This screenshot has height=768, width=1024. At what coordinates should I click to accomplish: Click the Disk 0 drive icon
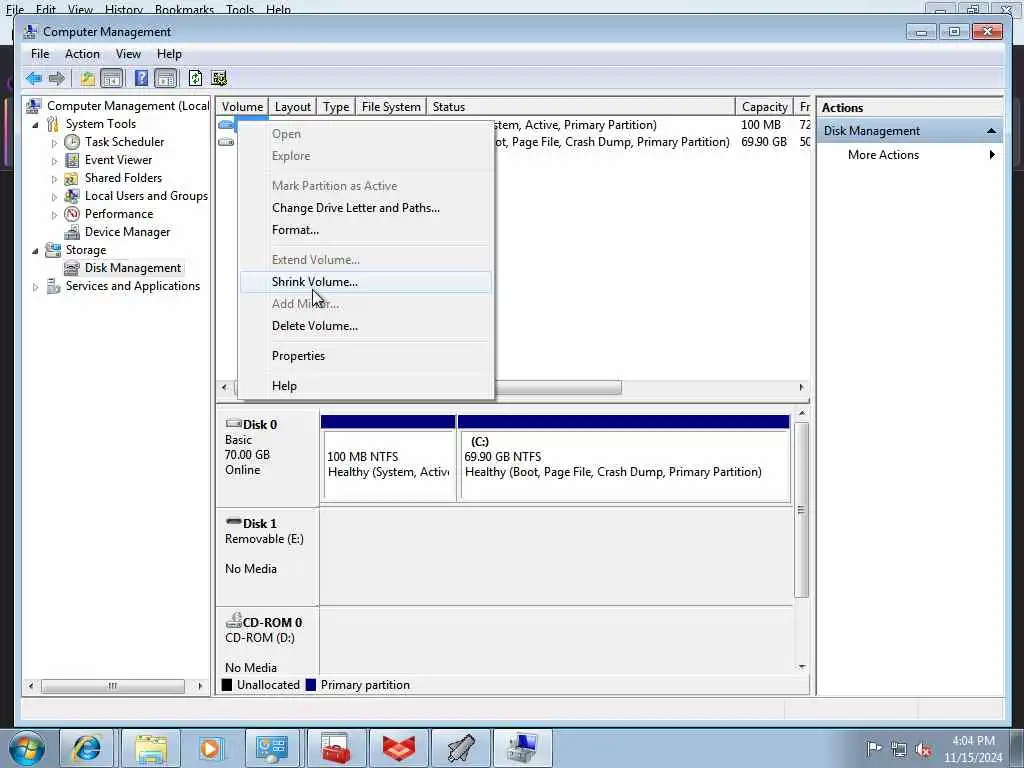tap(233, 423)
